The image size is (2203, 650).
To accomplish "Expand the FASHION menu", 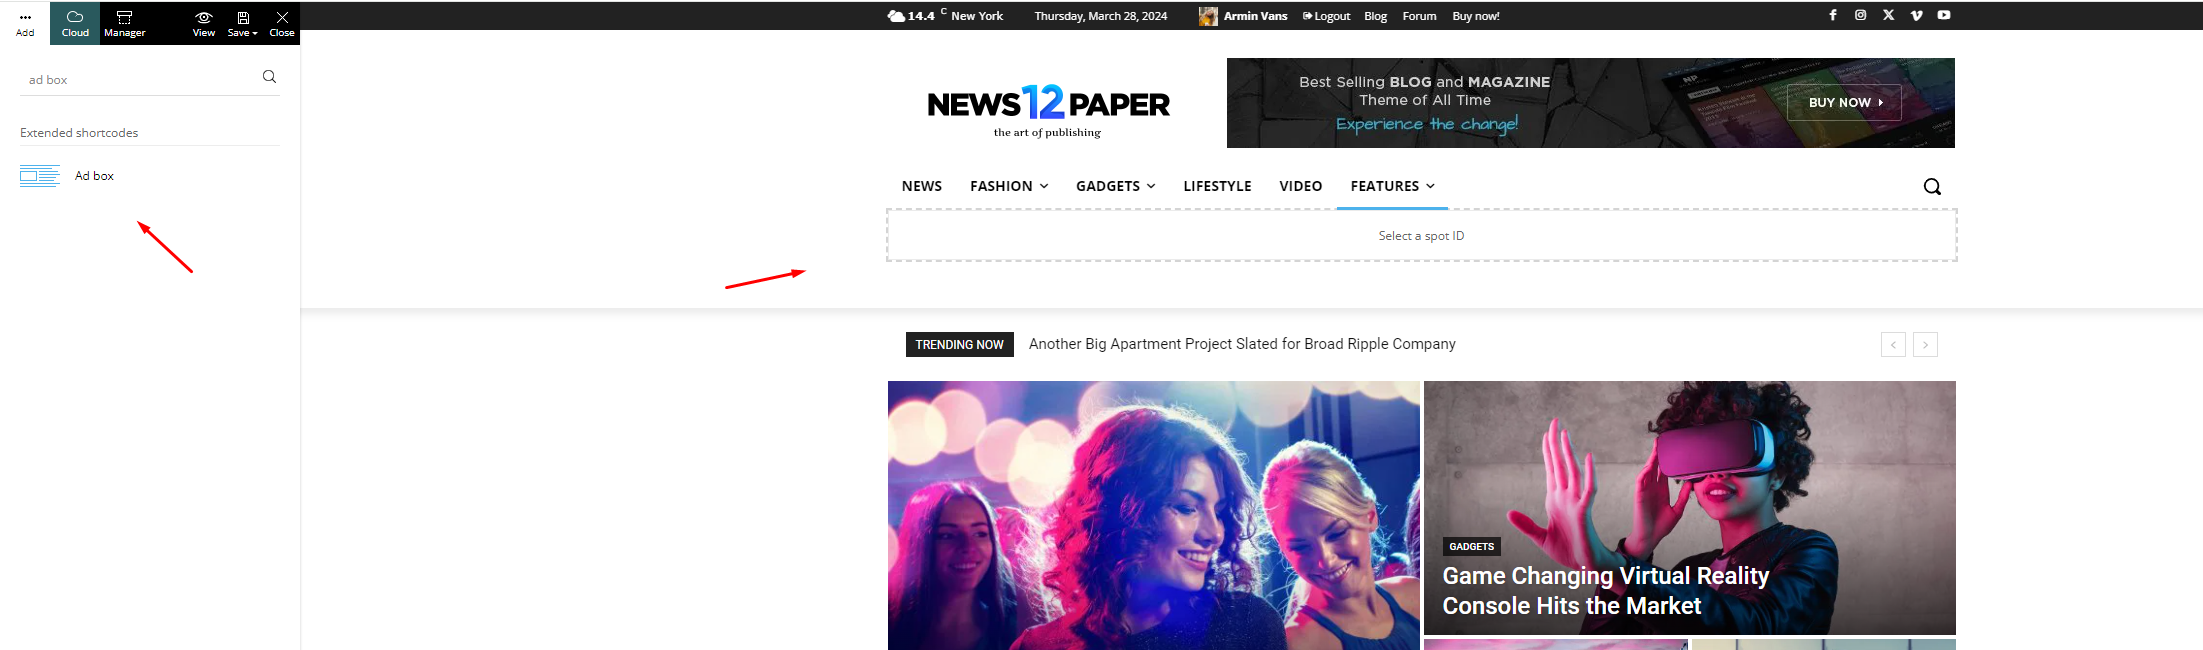I will click(1009, 186).
